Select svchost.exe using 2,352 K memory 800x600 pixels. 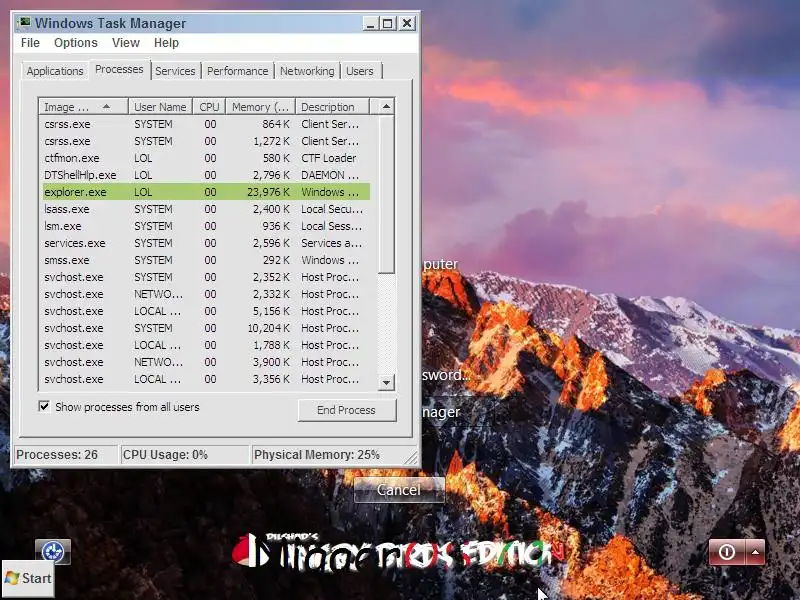pyautogui.click(x=204, y=277)
